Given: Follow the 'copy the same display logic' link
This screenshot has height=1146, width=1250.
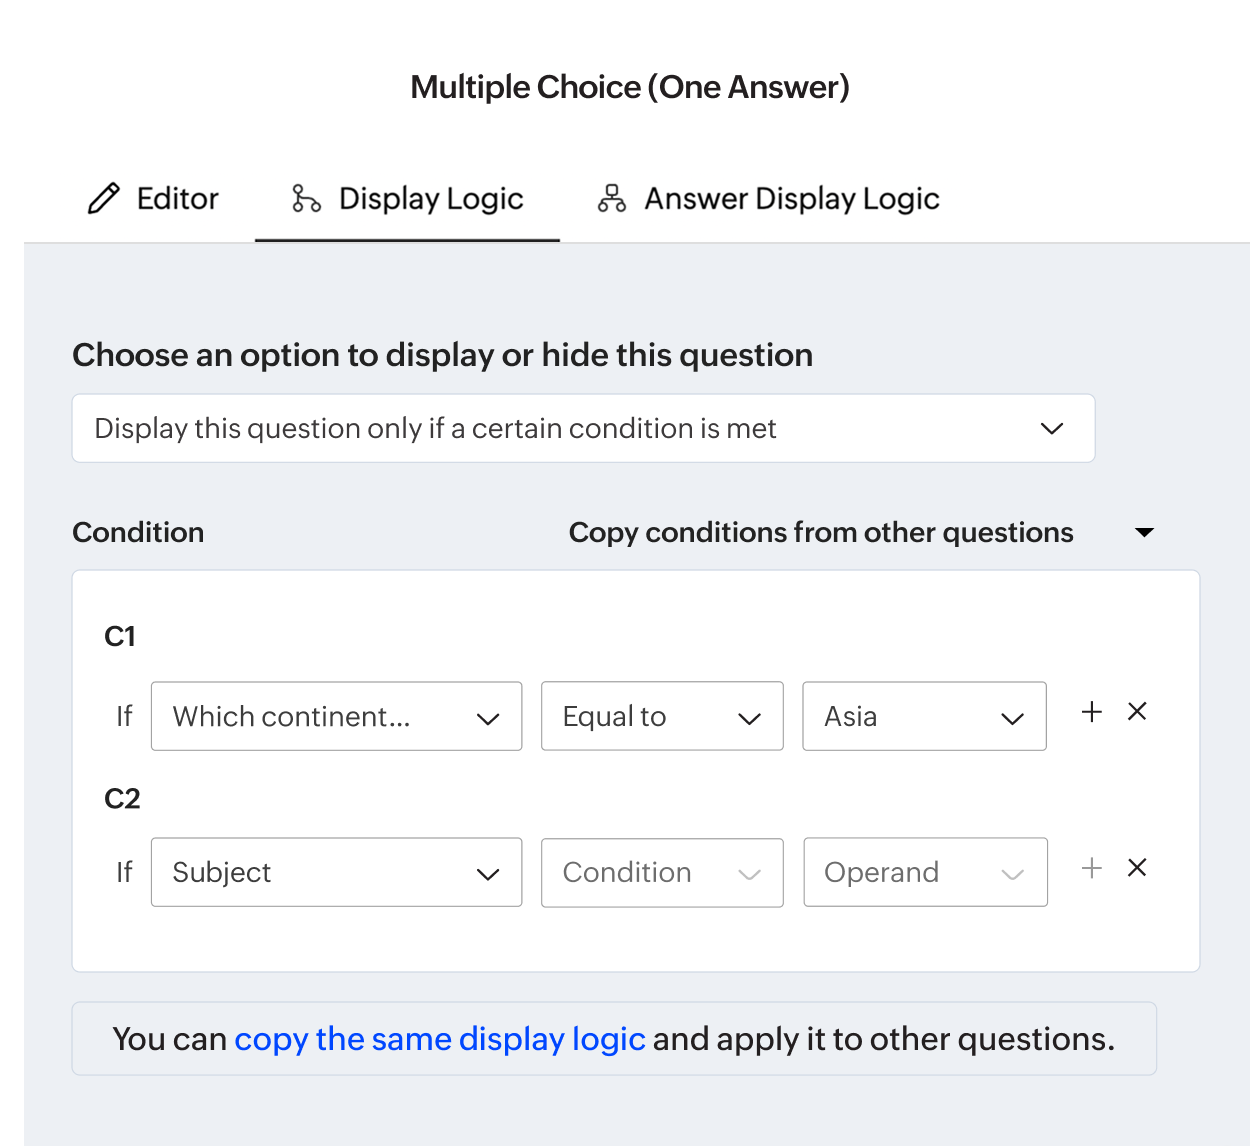Looking at the screenshot, I should click(439, 1040).
